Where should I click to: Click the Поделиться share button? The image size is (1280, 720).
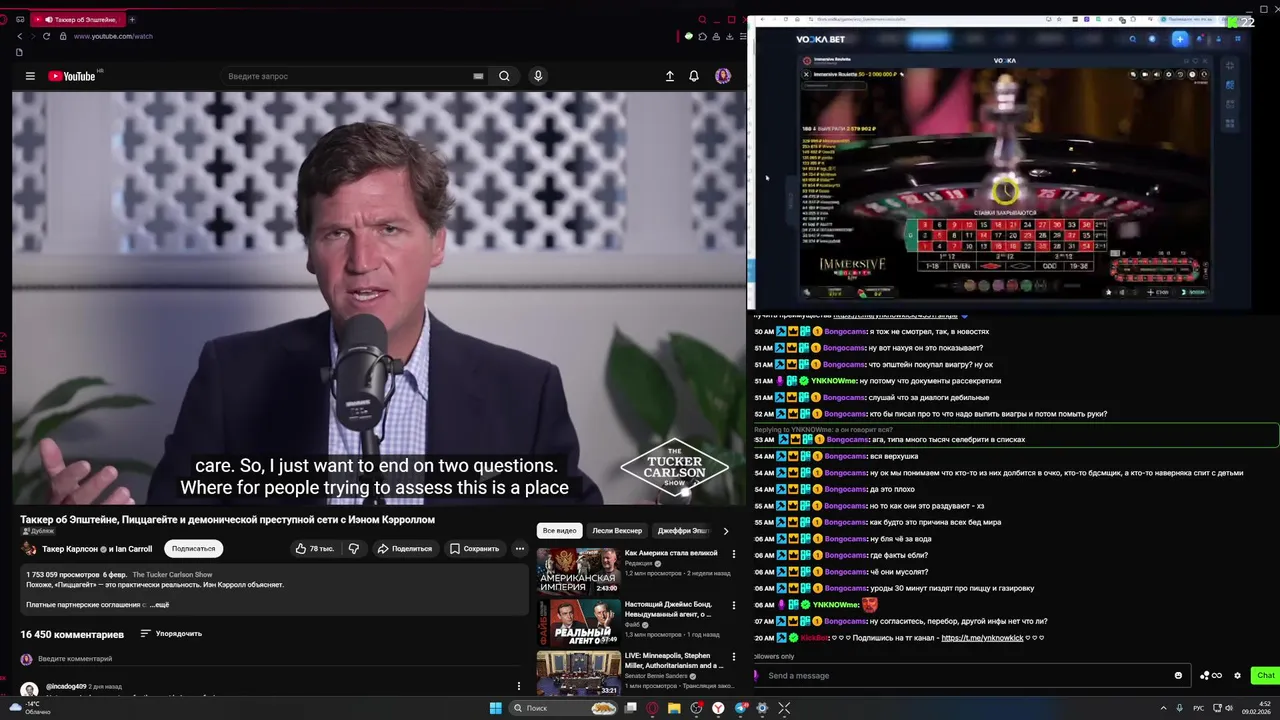[x=404, y=548]
